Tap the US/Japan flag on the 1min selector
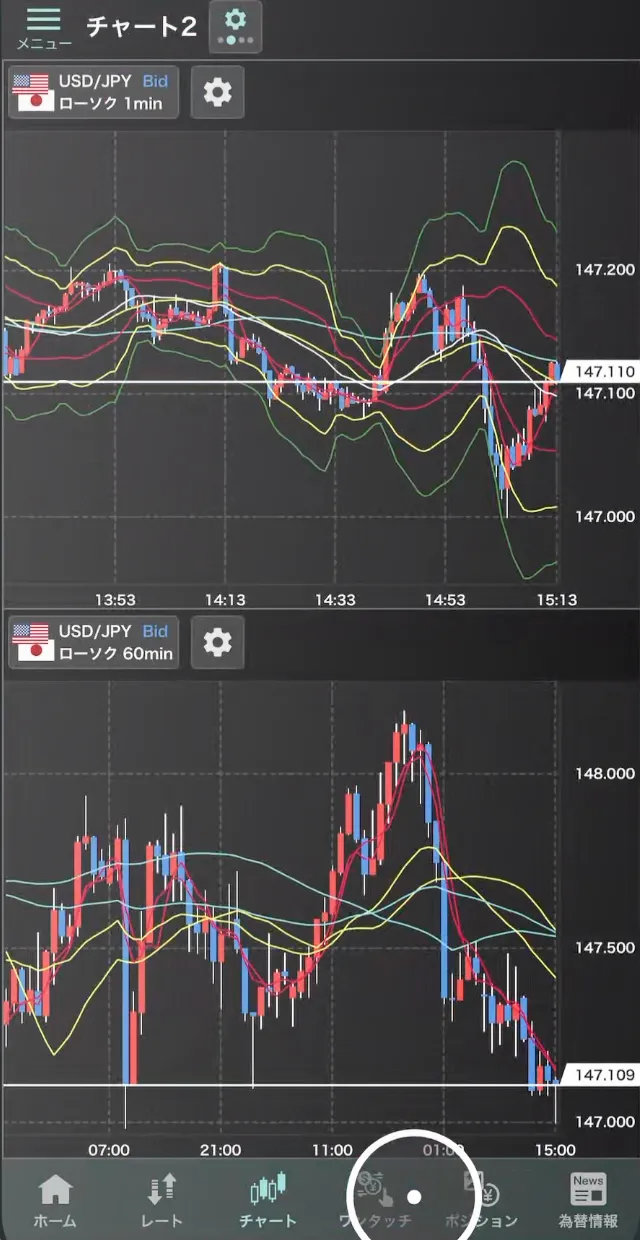 pos(32,93)
